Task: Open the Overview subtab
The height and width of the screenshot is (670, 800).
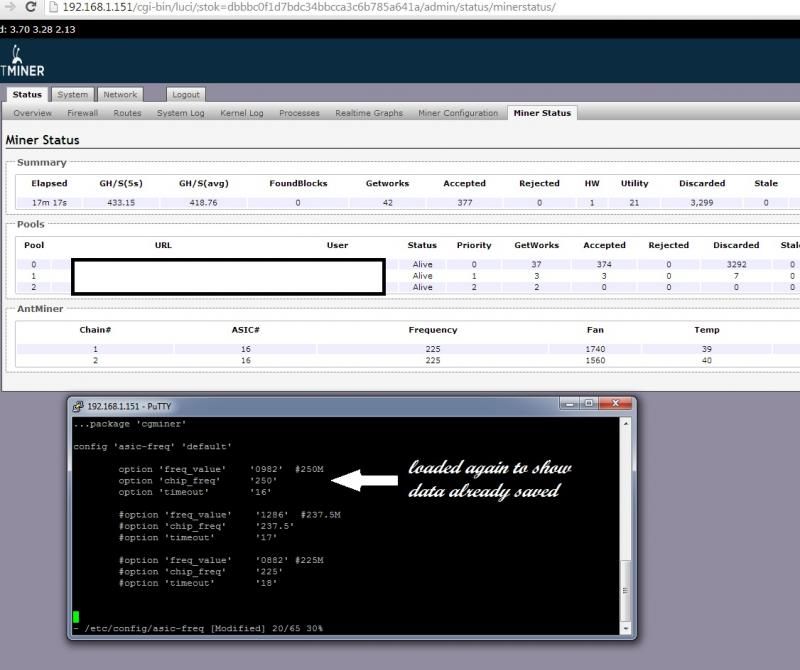Action: tap(33, 113)
